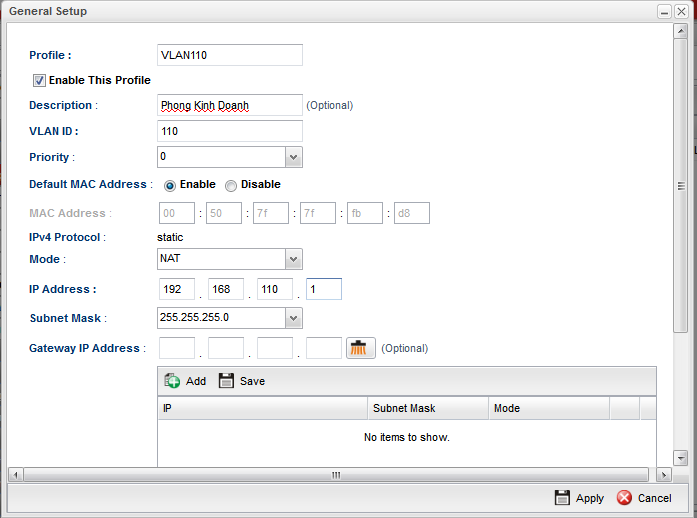Click the clear Gateway IP Address brush icon
697x518 pixels.
[x=359, y=348]
